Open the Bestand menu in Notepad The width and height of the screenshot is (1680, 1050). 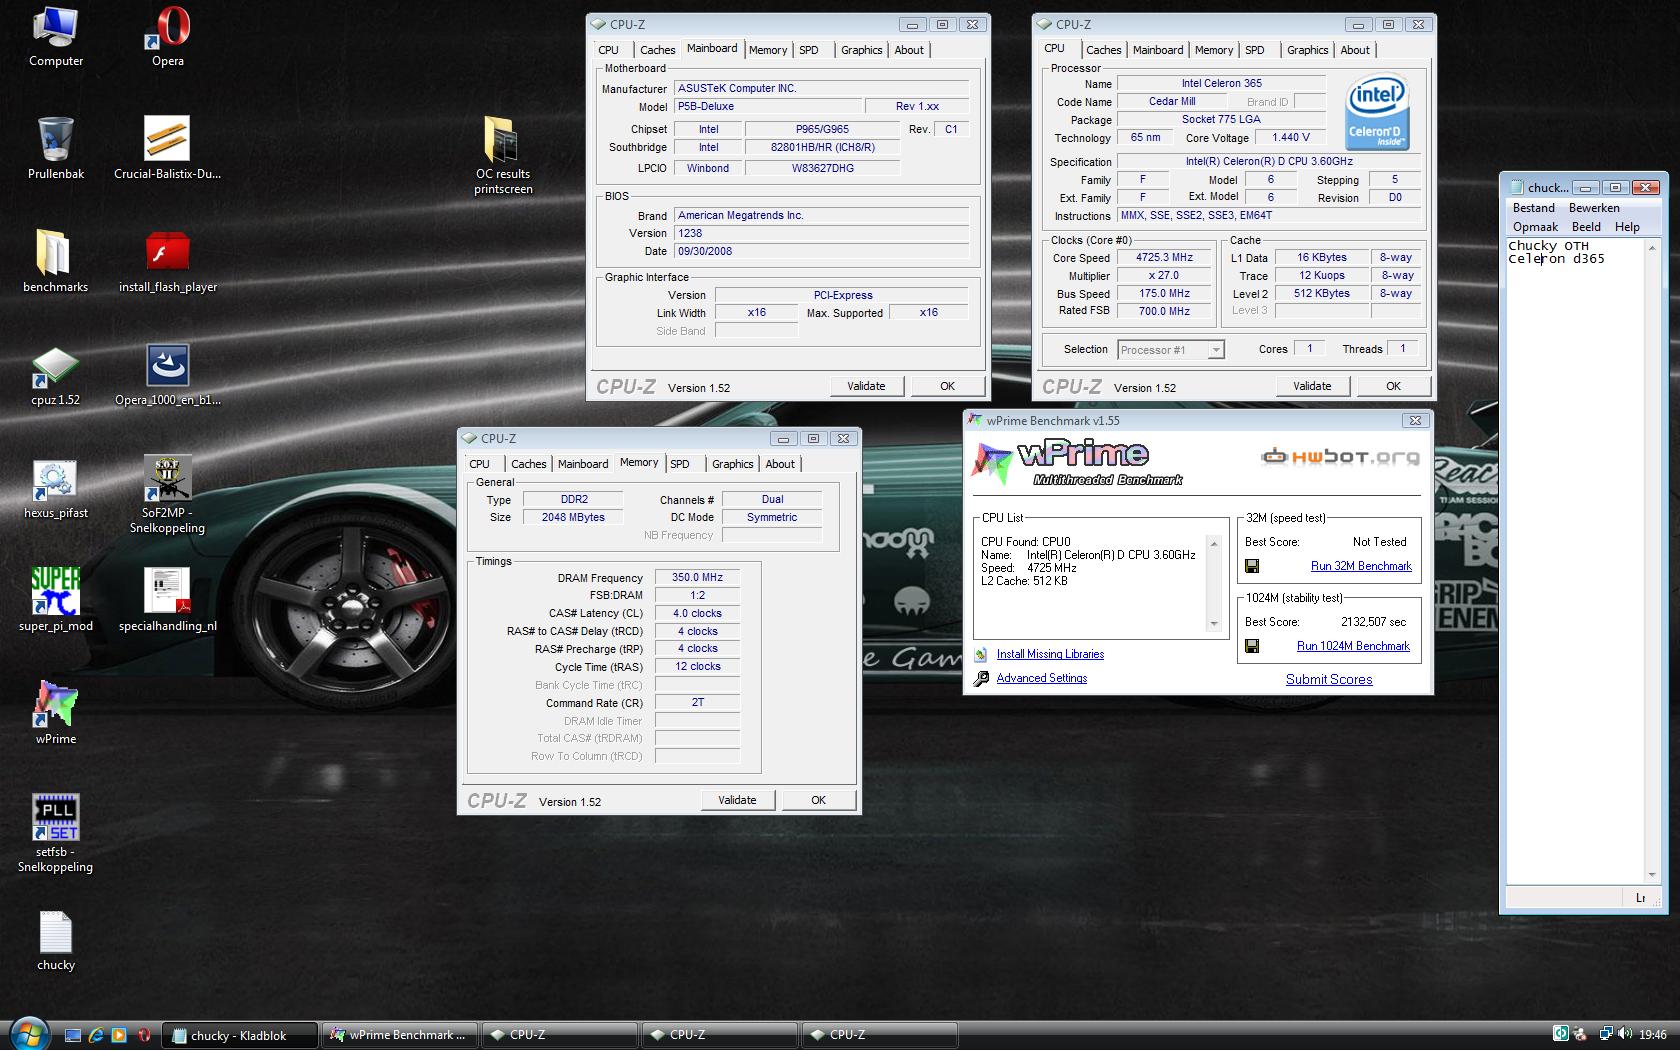pyautogui.click(x=1533, y=208)
